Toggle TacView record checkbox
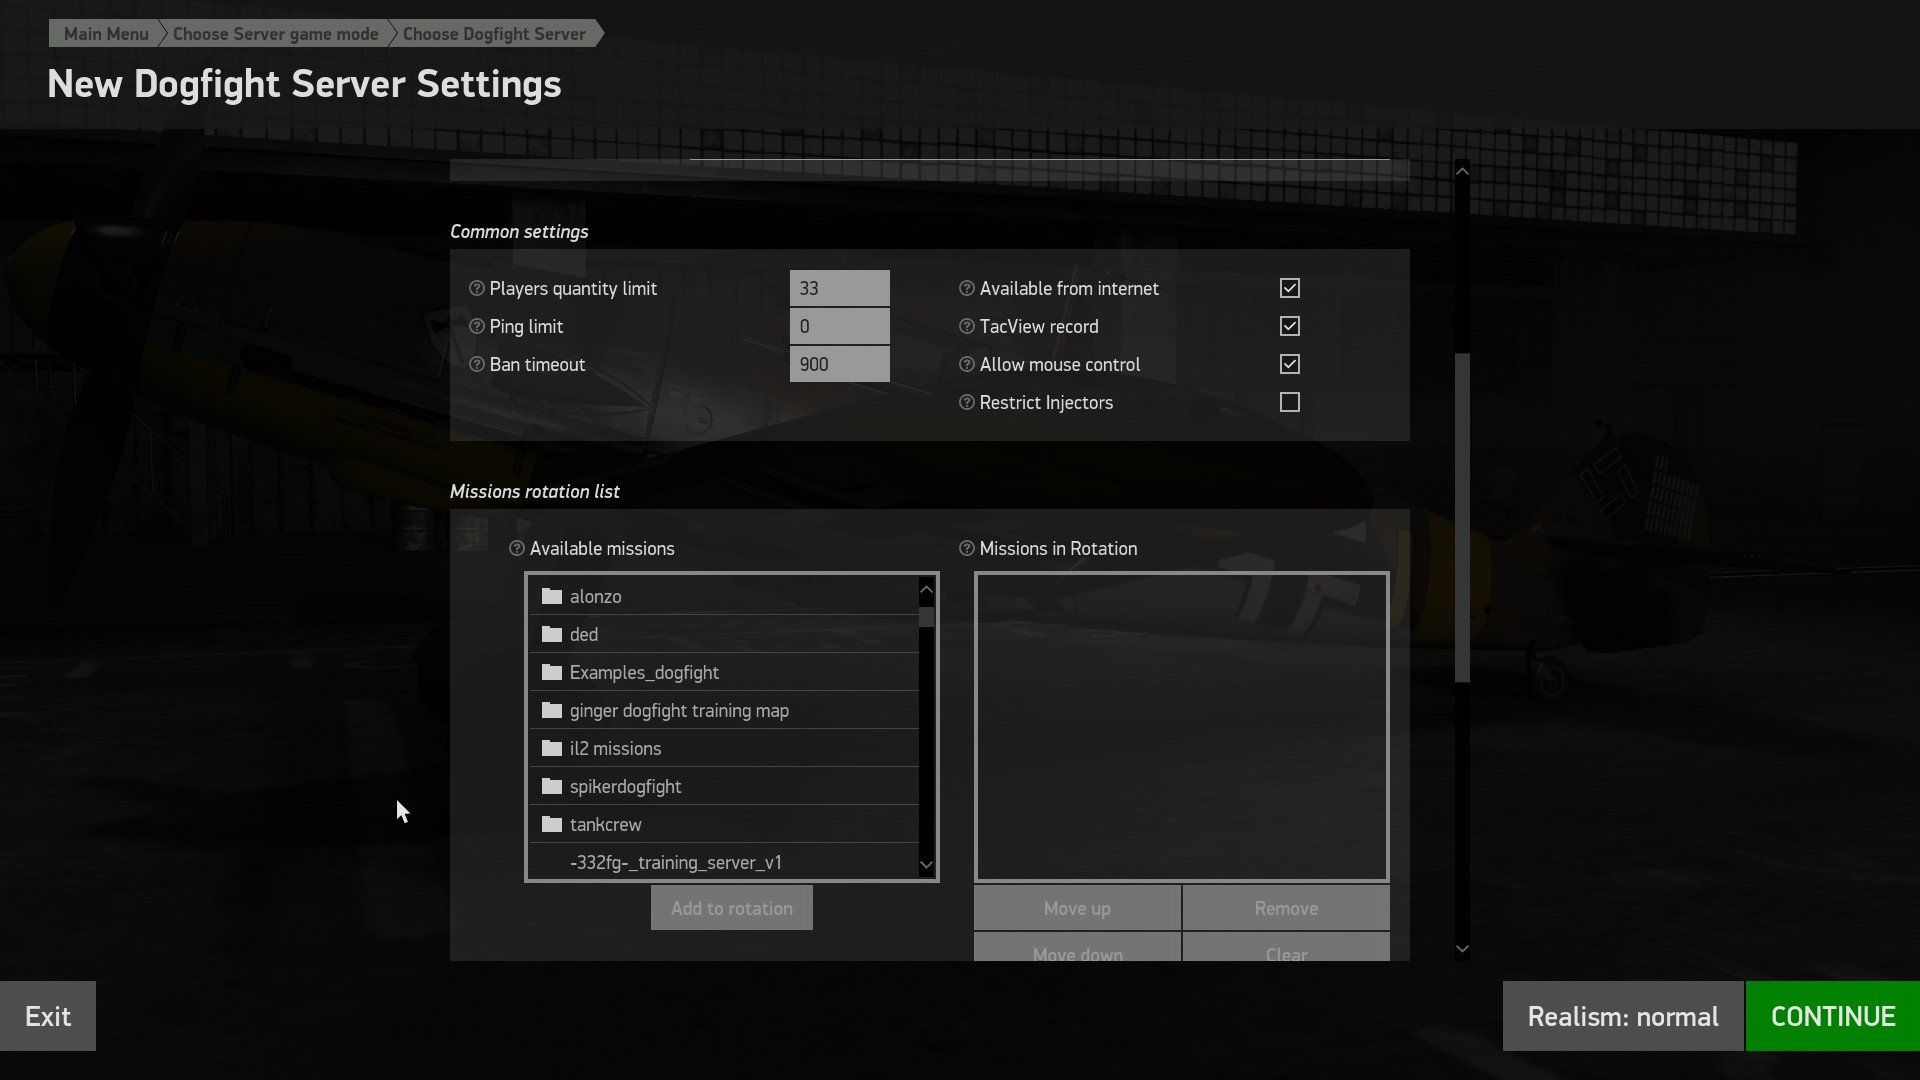Screen dimensions: 1920x1080 pos(1290,326)
